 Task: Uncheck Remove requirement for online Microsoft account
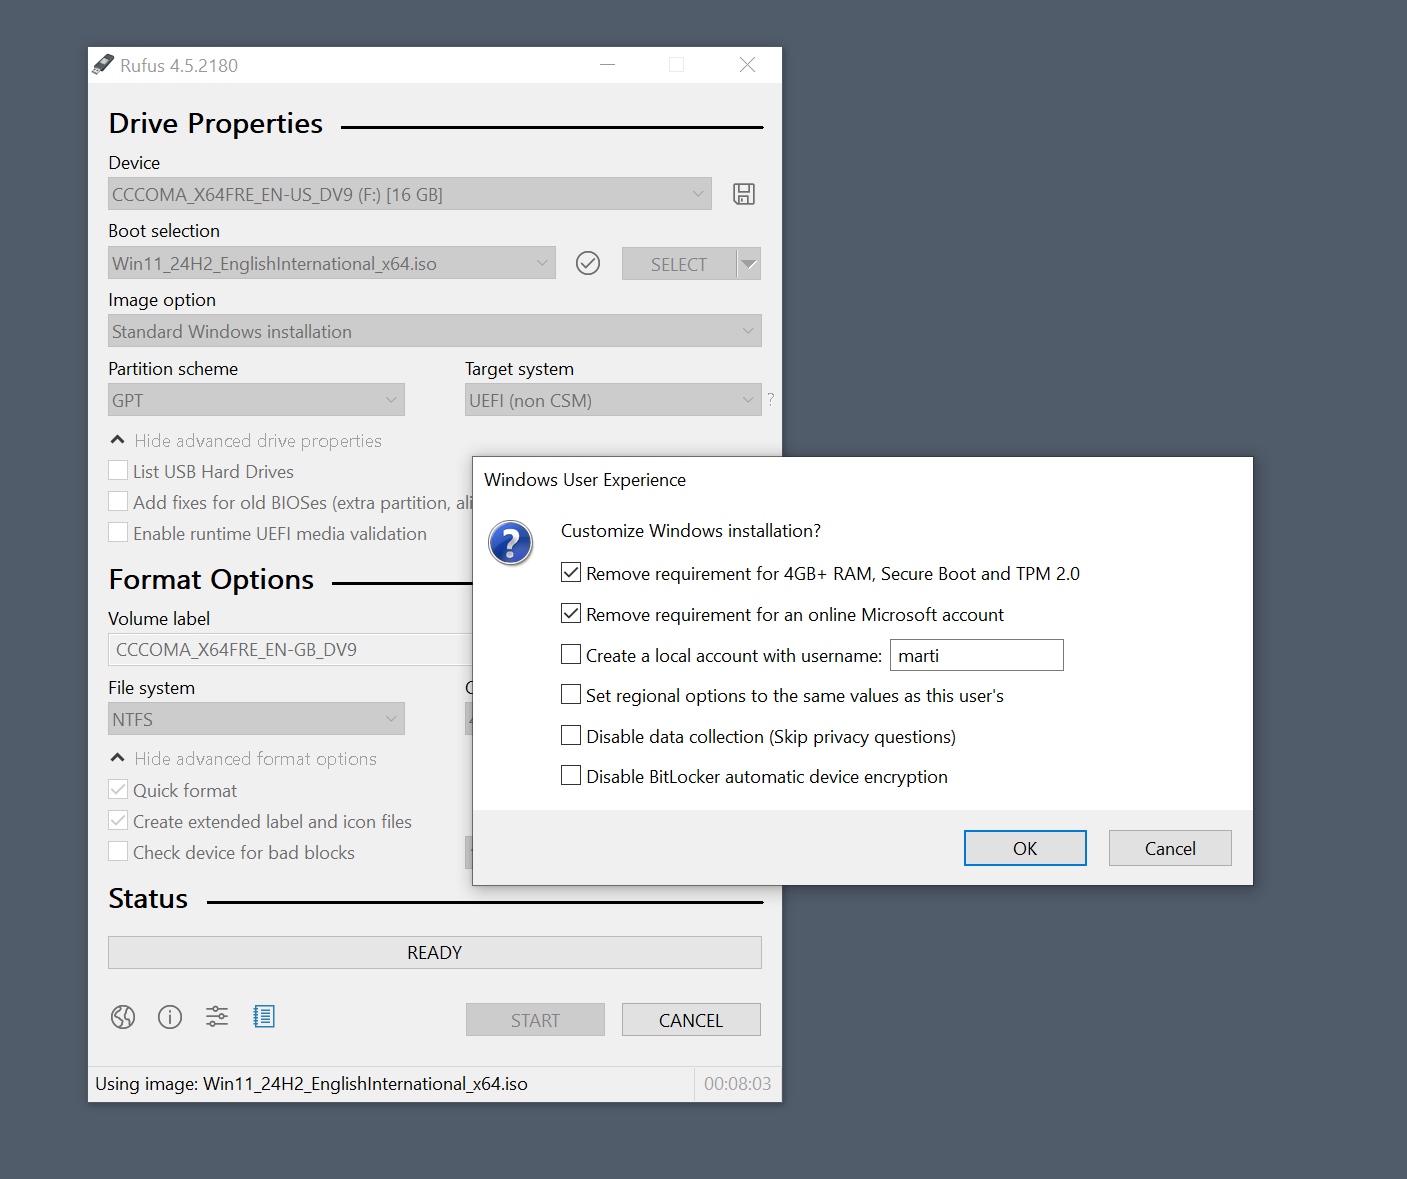pyautogui.click(x=571, y=613)
